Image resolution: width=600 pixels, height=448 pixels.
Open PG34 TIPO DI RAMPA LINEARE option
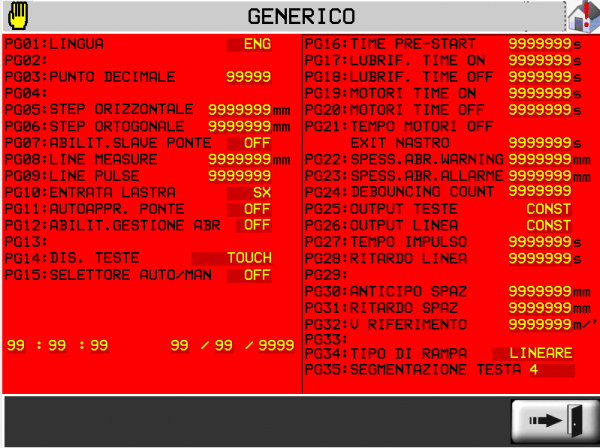coord(535,353)
